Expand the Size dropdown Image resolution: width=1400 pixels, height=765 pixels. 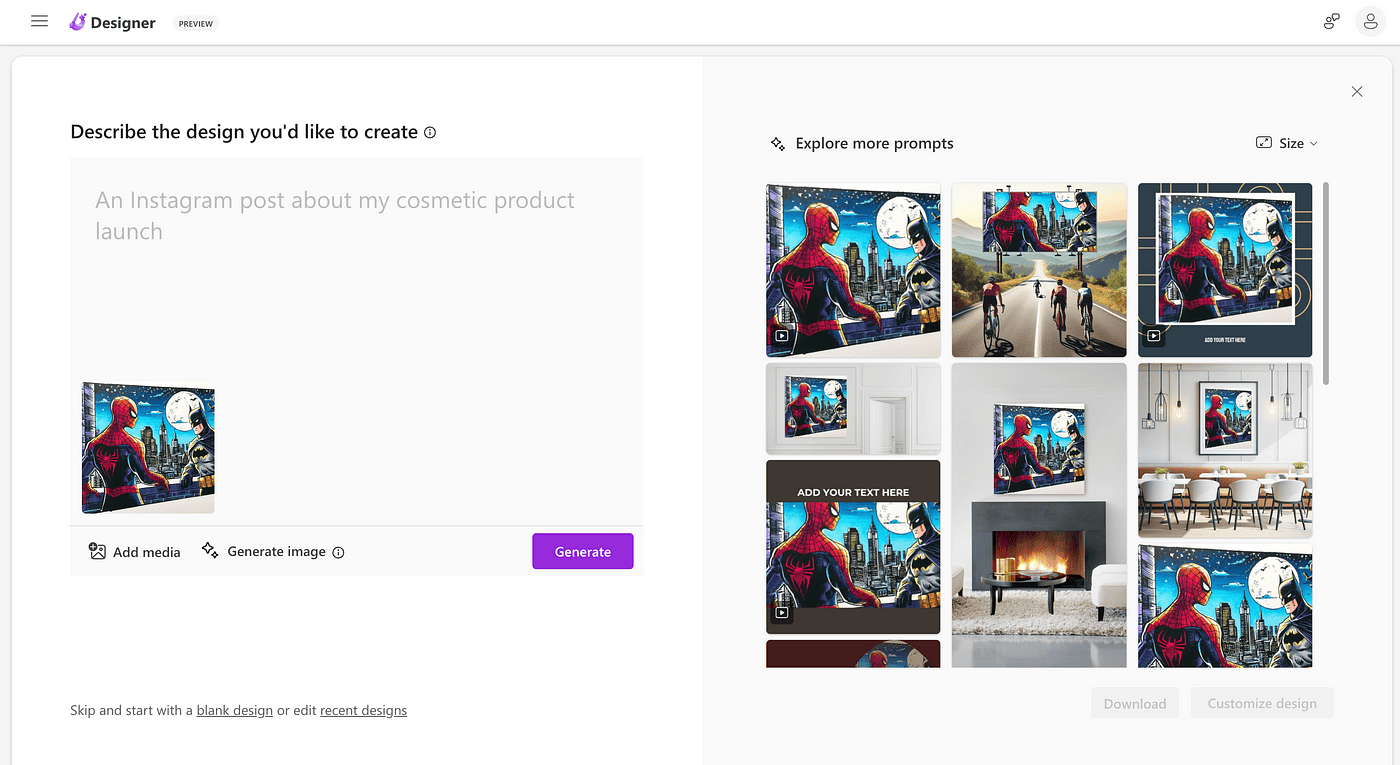(1287, 143)
